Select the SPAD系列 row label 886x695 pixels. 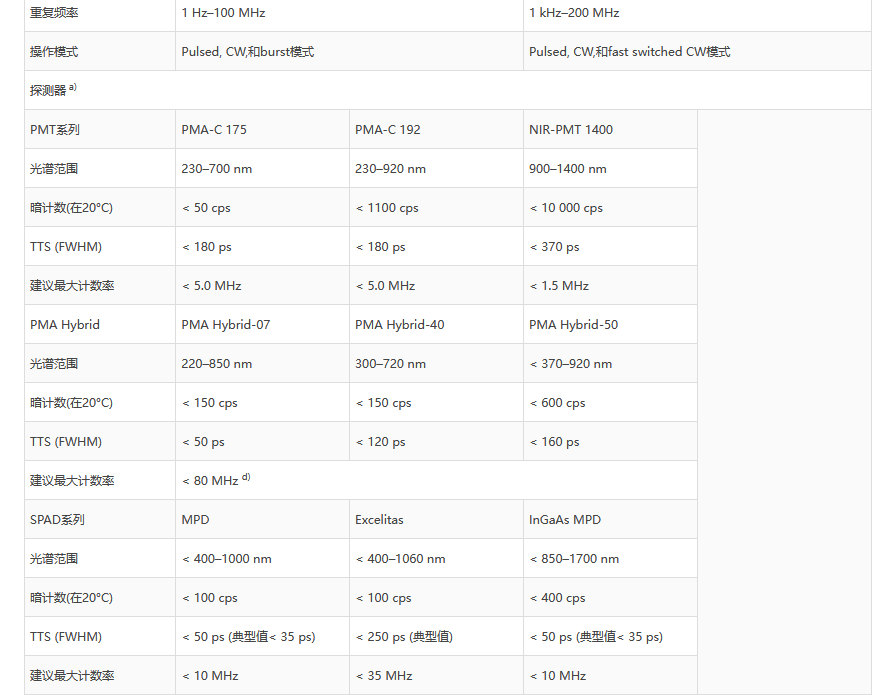click(57, 520)
